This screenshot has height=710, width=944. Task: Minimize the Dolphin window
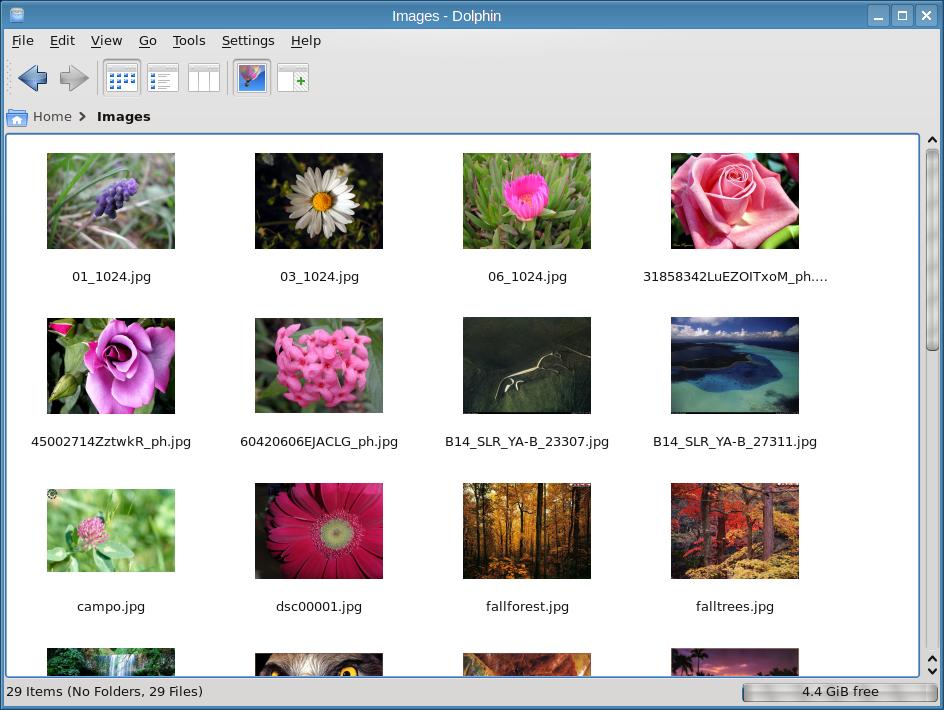point(878,16)
